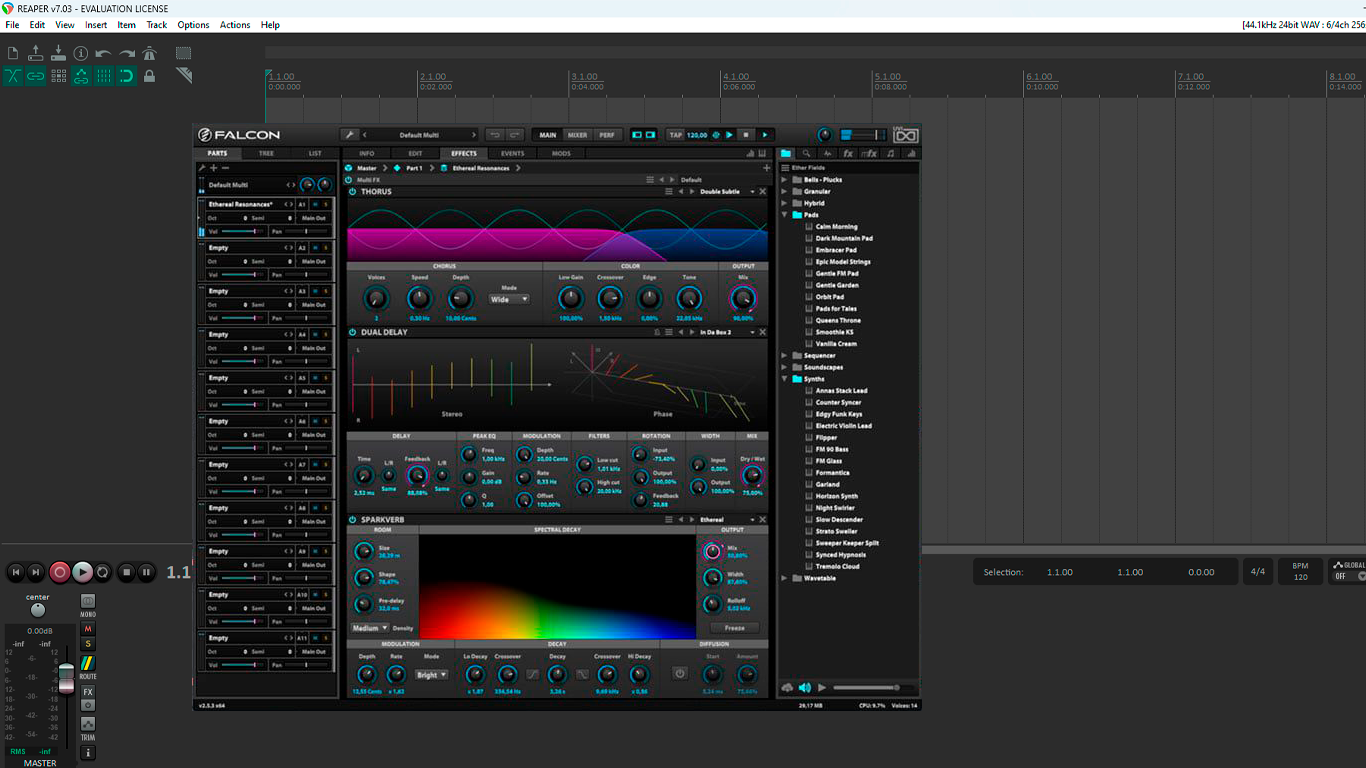Open the Falcon browser search tab
Screen dimensions: 1366x768
807,154
